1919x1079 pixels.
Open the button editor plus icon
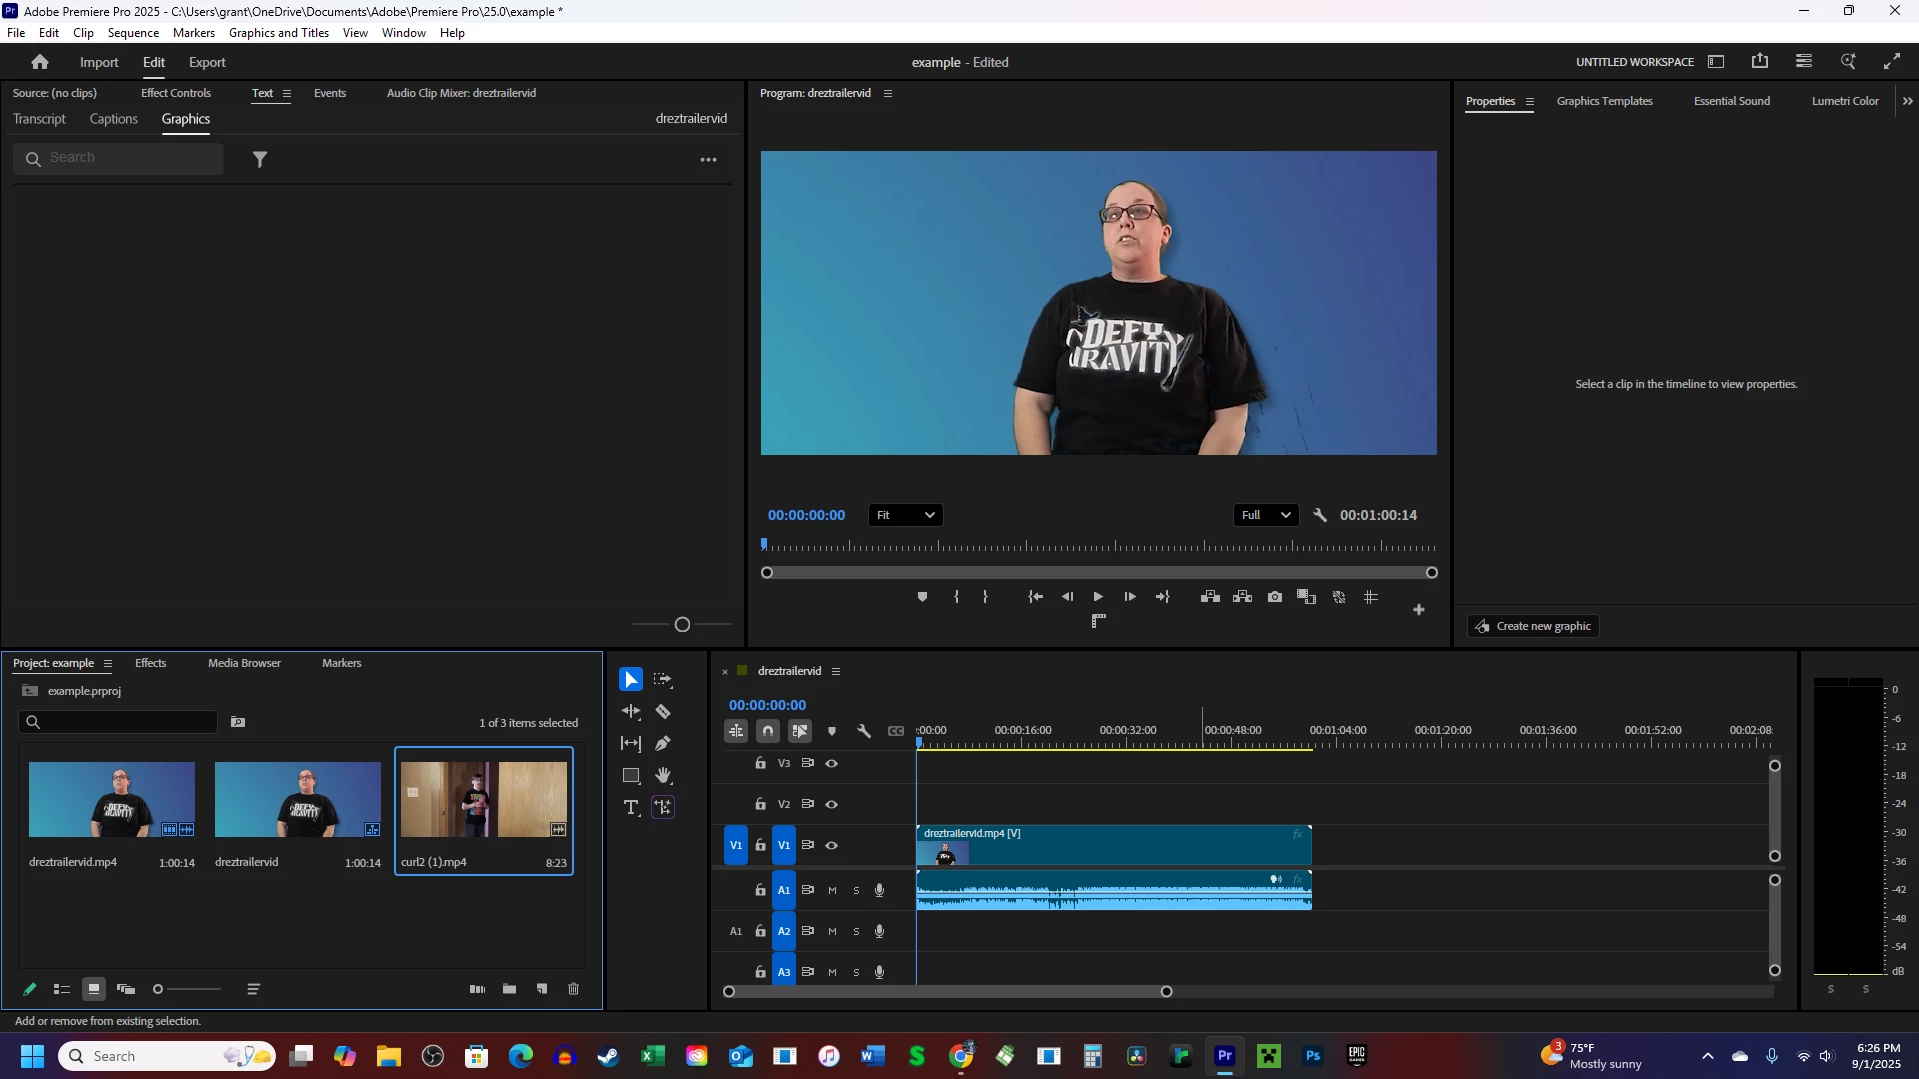(x=1419, y=610)
